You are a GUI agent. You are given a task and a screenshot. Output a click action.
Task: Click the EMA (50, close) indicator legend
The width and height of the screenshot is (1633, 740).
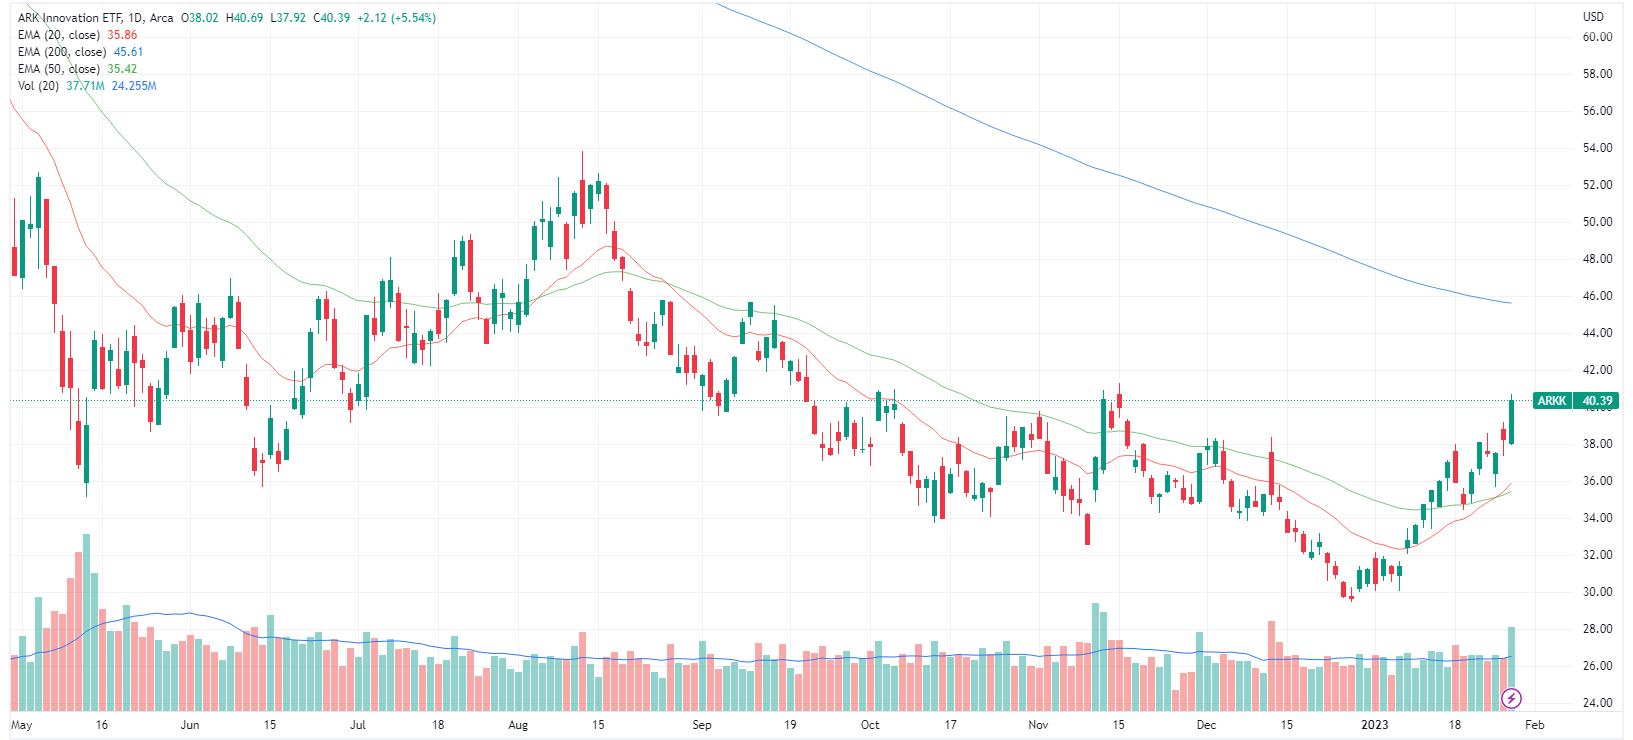59,69
